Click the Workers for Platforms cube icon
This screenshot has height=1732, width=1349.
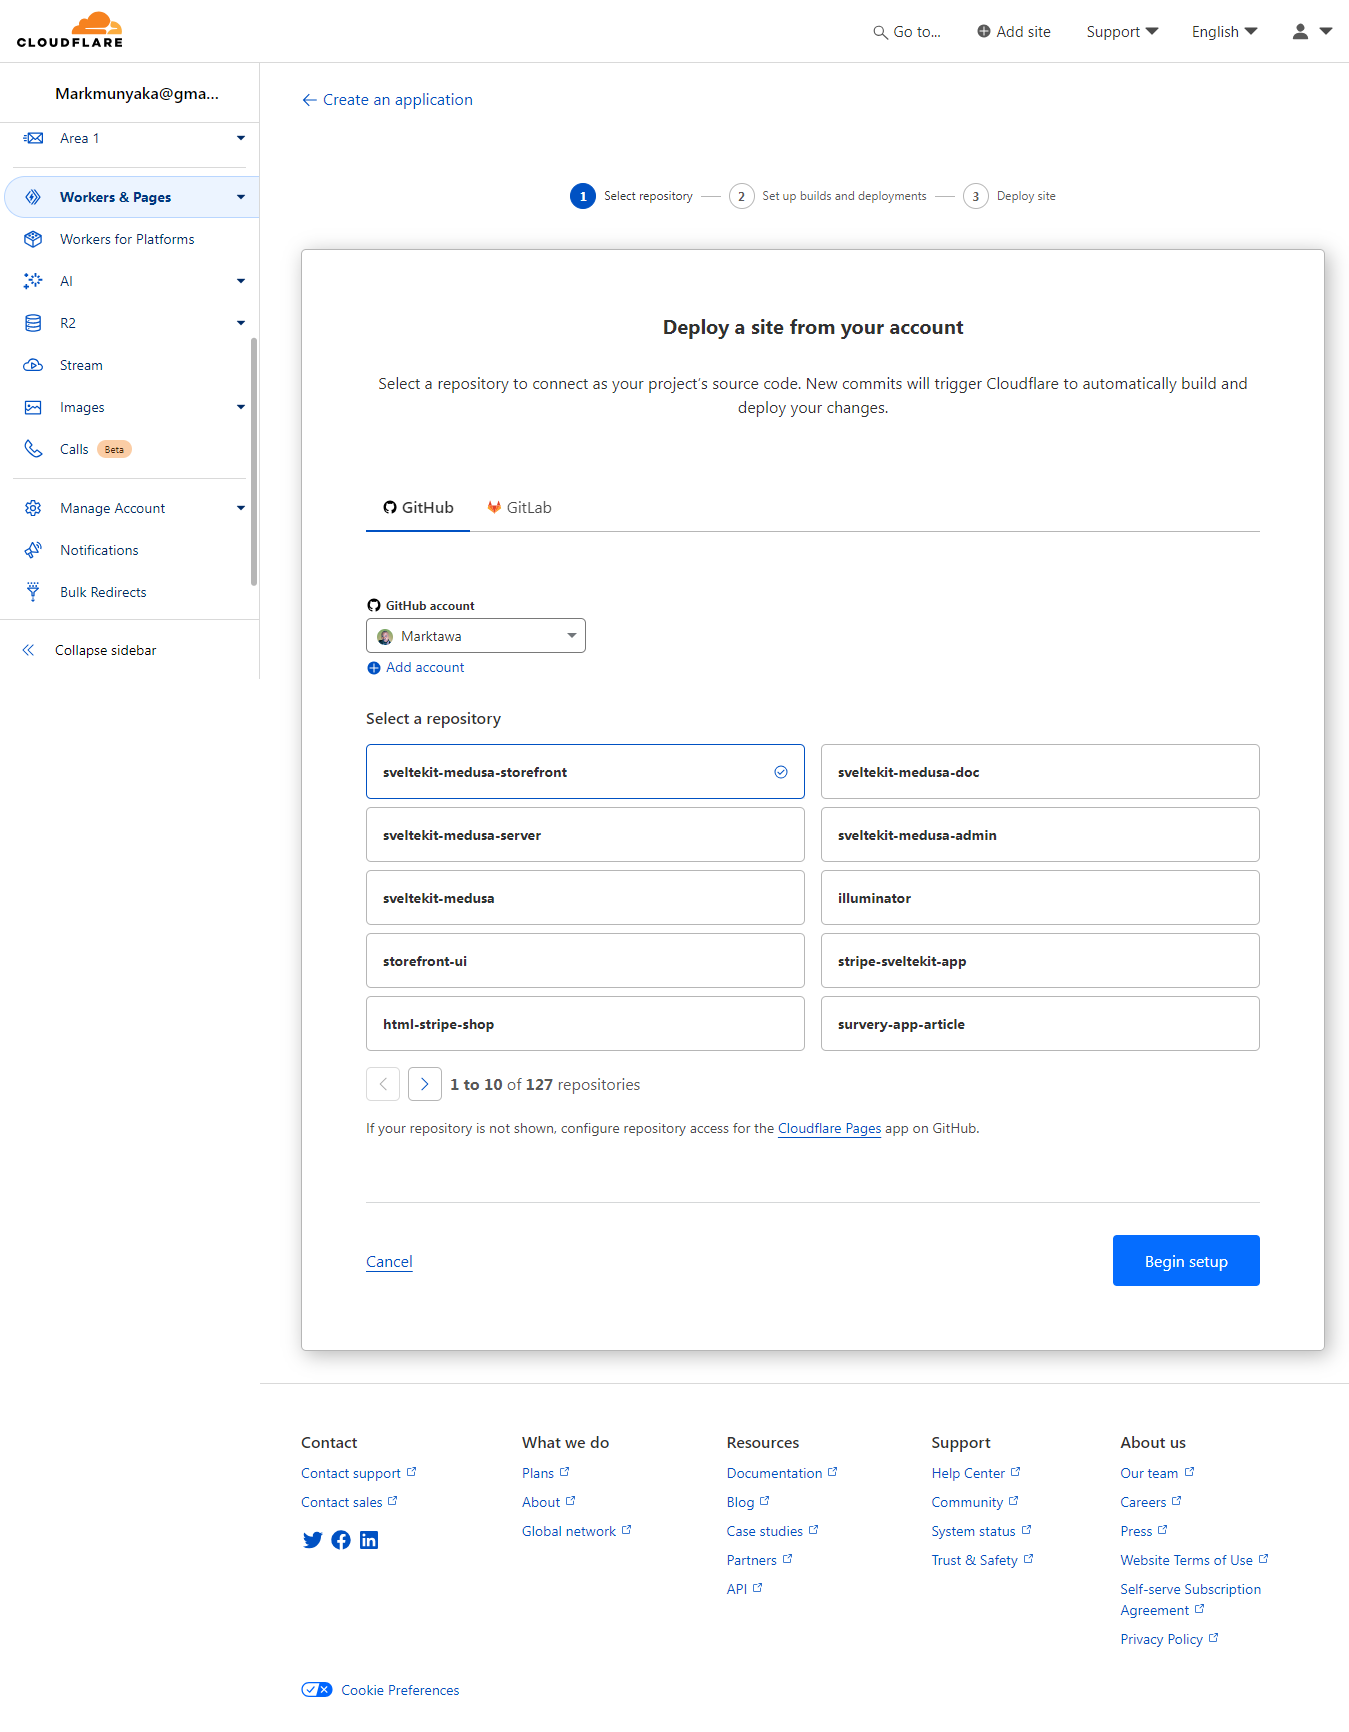(x=33, y=239)
